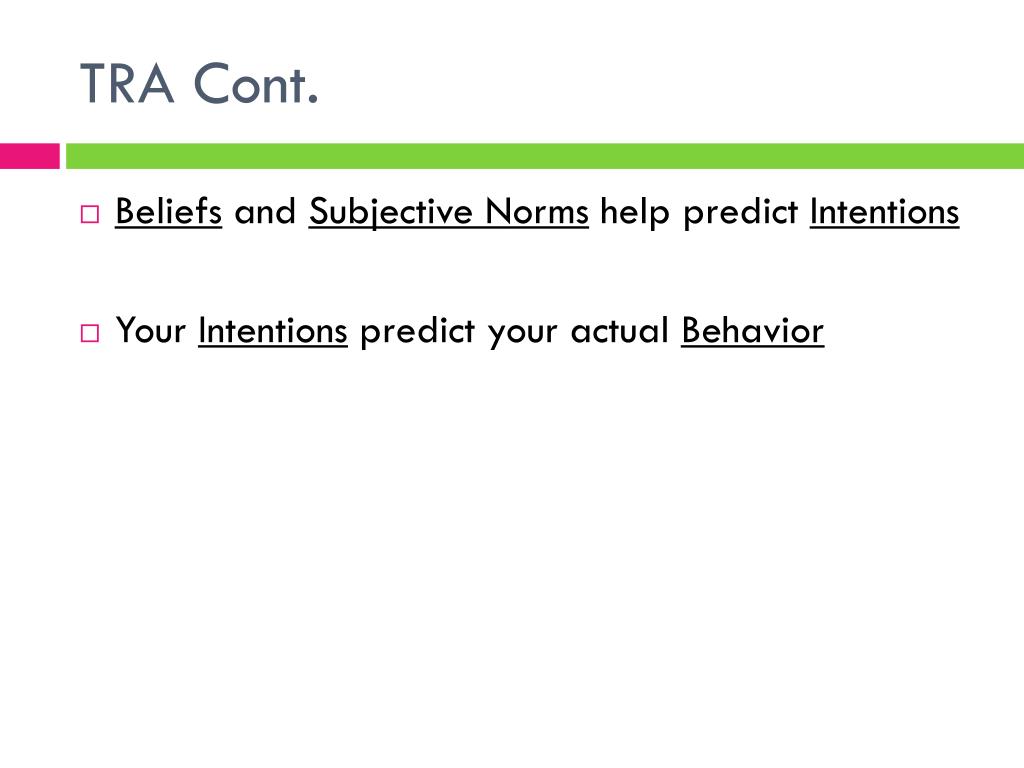Click the word "actual" before Behavior

coord(620,330)
